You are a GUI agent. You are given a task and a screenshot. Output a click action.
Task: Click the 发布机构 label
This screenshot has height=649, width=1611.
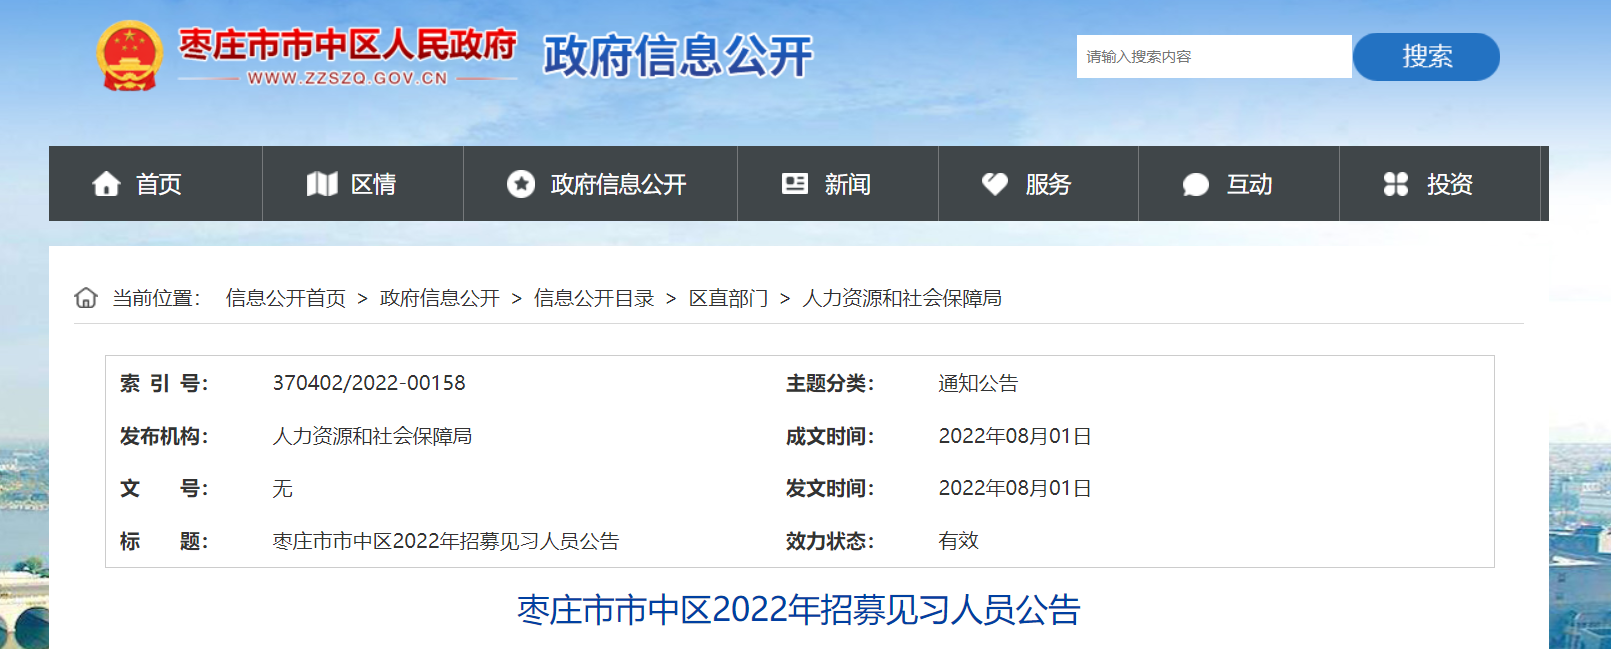(x=164, y=436)
